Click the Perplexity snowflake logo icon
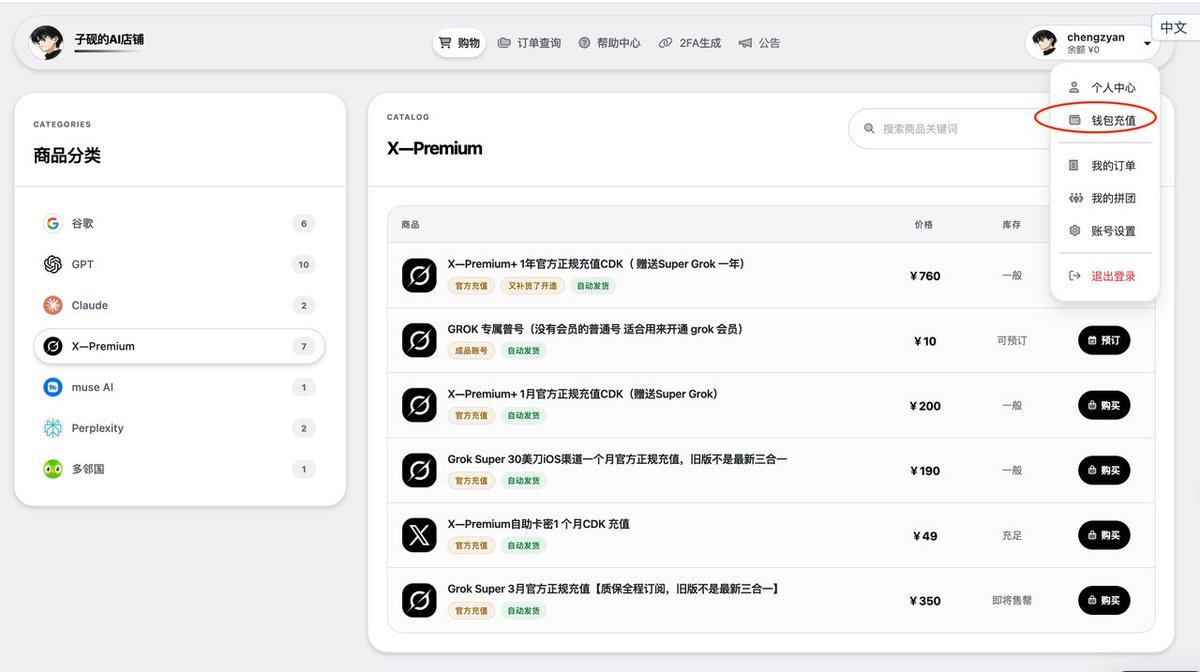Image resolution: width=1200 pixels, height=672 pixels. tap(53, 429)
